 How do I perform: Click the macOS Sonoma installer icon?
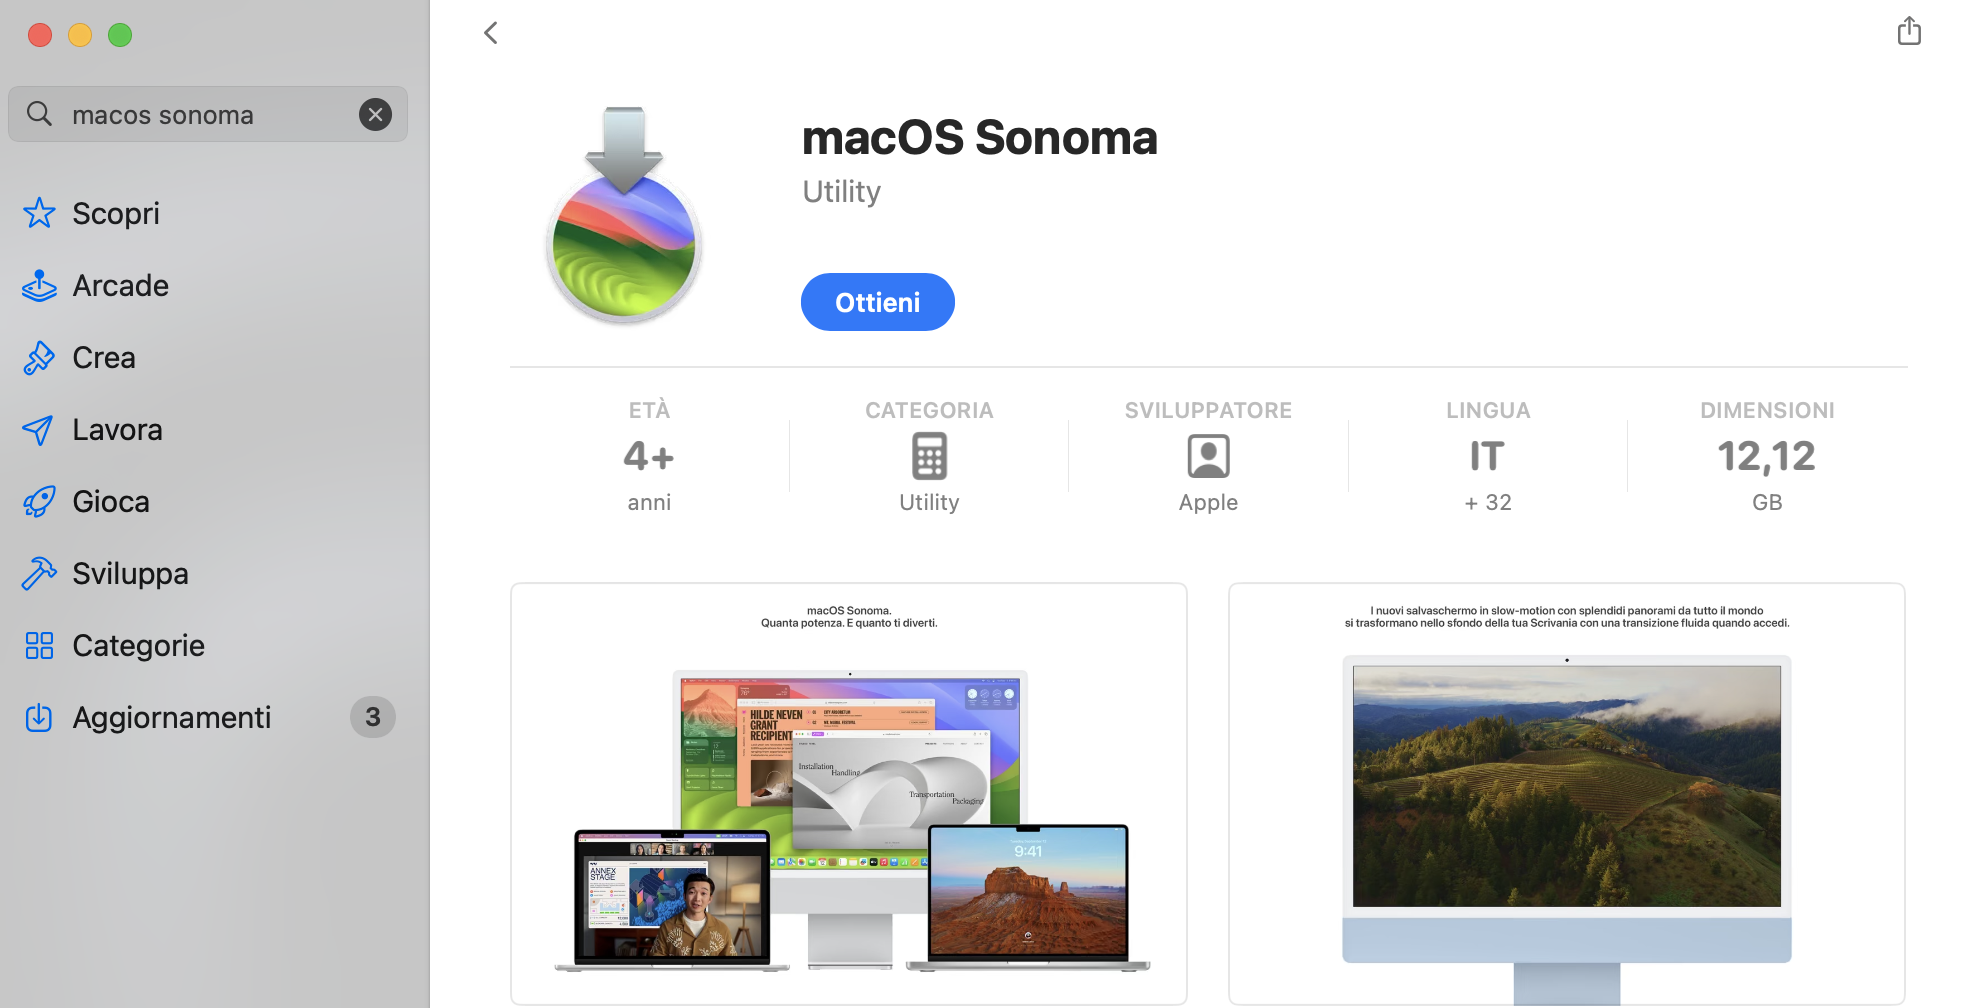coord(624,217)
